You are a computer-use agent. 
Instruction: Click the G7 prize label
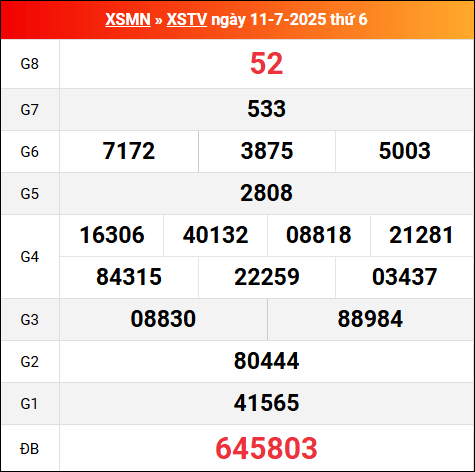tap(30, 110)
